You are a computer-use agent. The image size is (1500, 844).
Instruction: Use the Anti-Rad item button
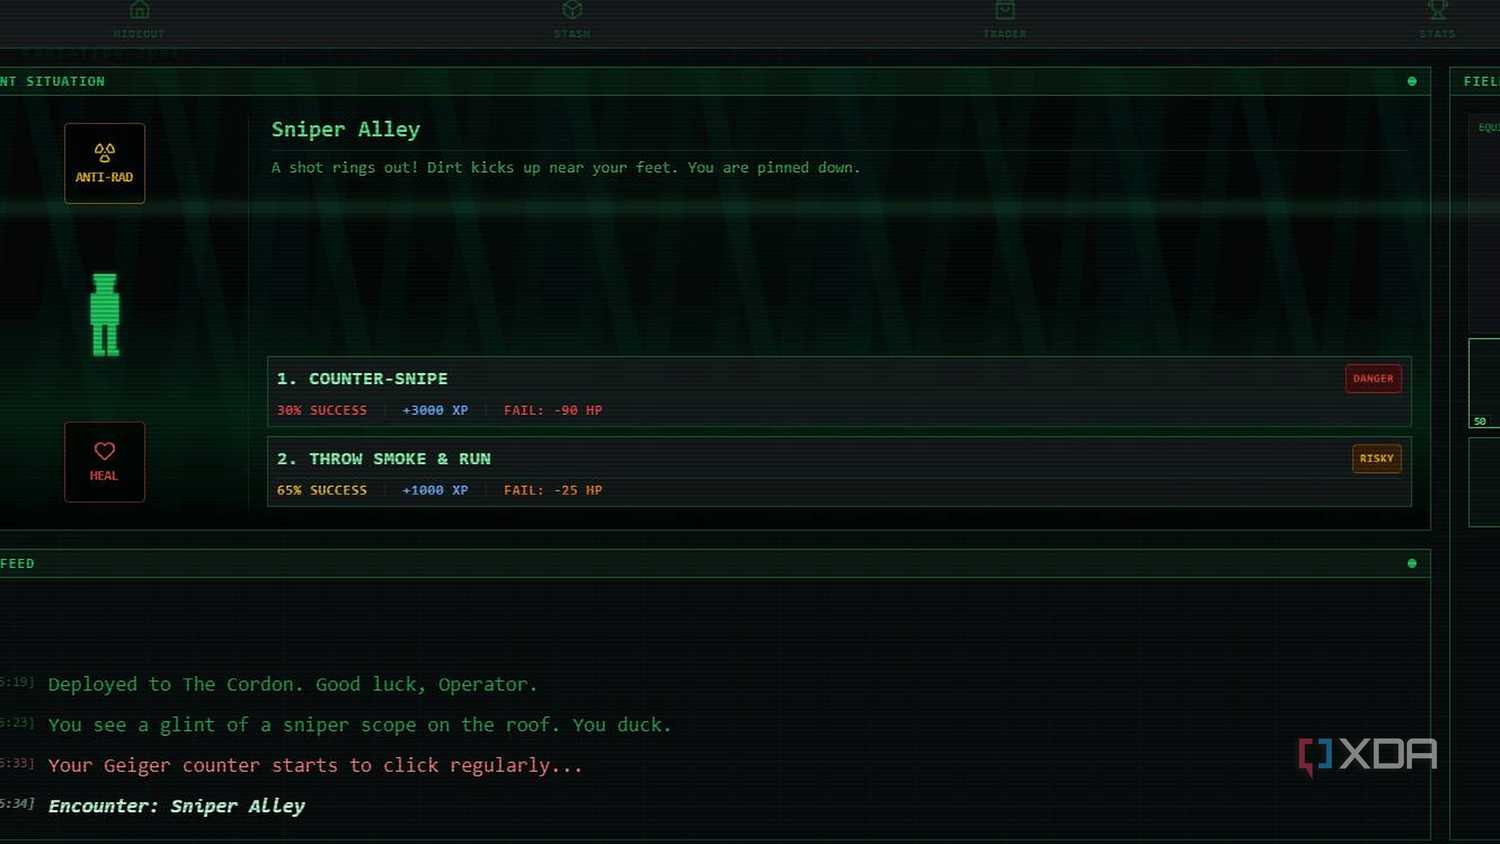(105, 163)
